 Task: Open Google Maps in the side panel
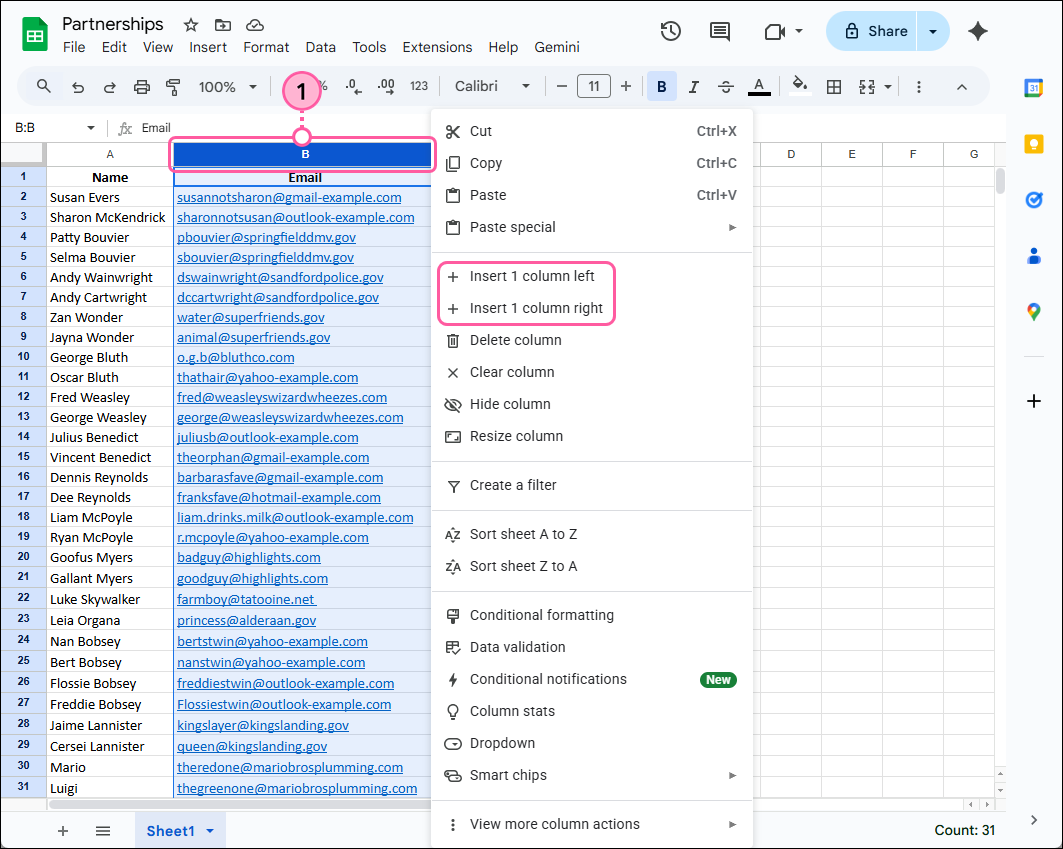coord(1035,311)
